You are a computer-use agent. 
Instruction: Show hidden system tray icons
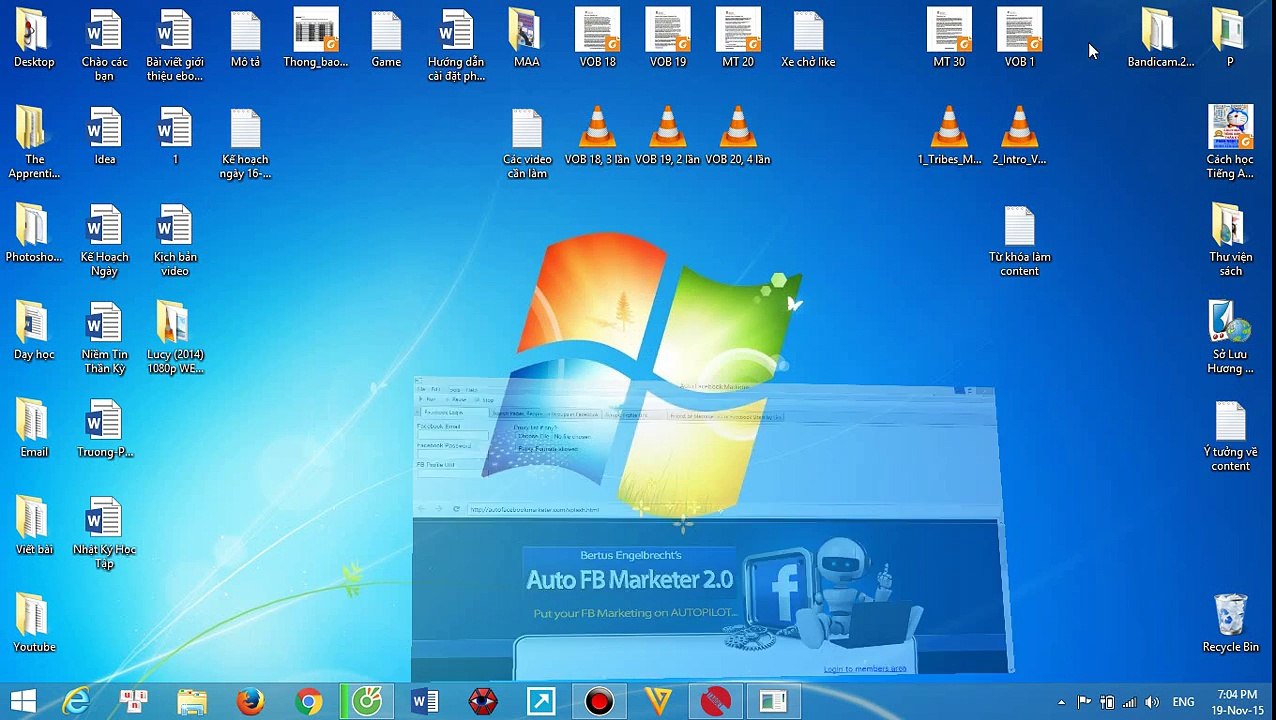coord(1061,702)
